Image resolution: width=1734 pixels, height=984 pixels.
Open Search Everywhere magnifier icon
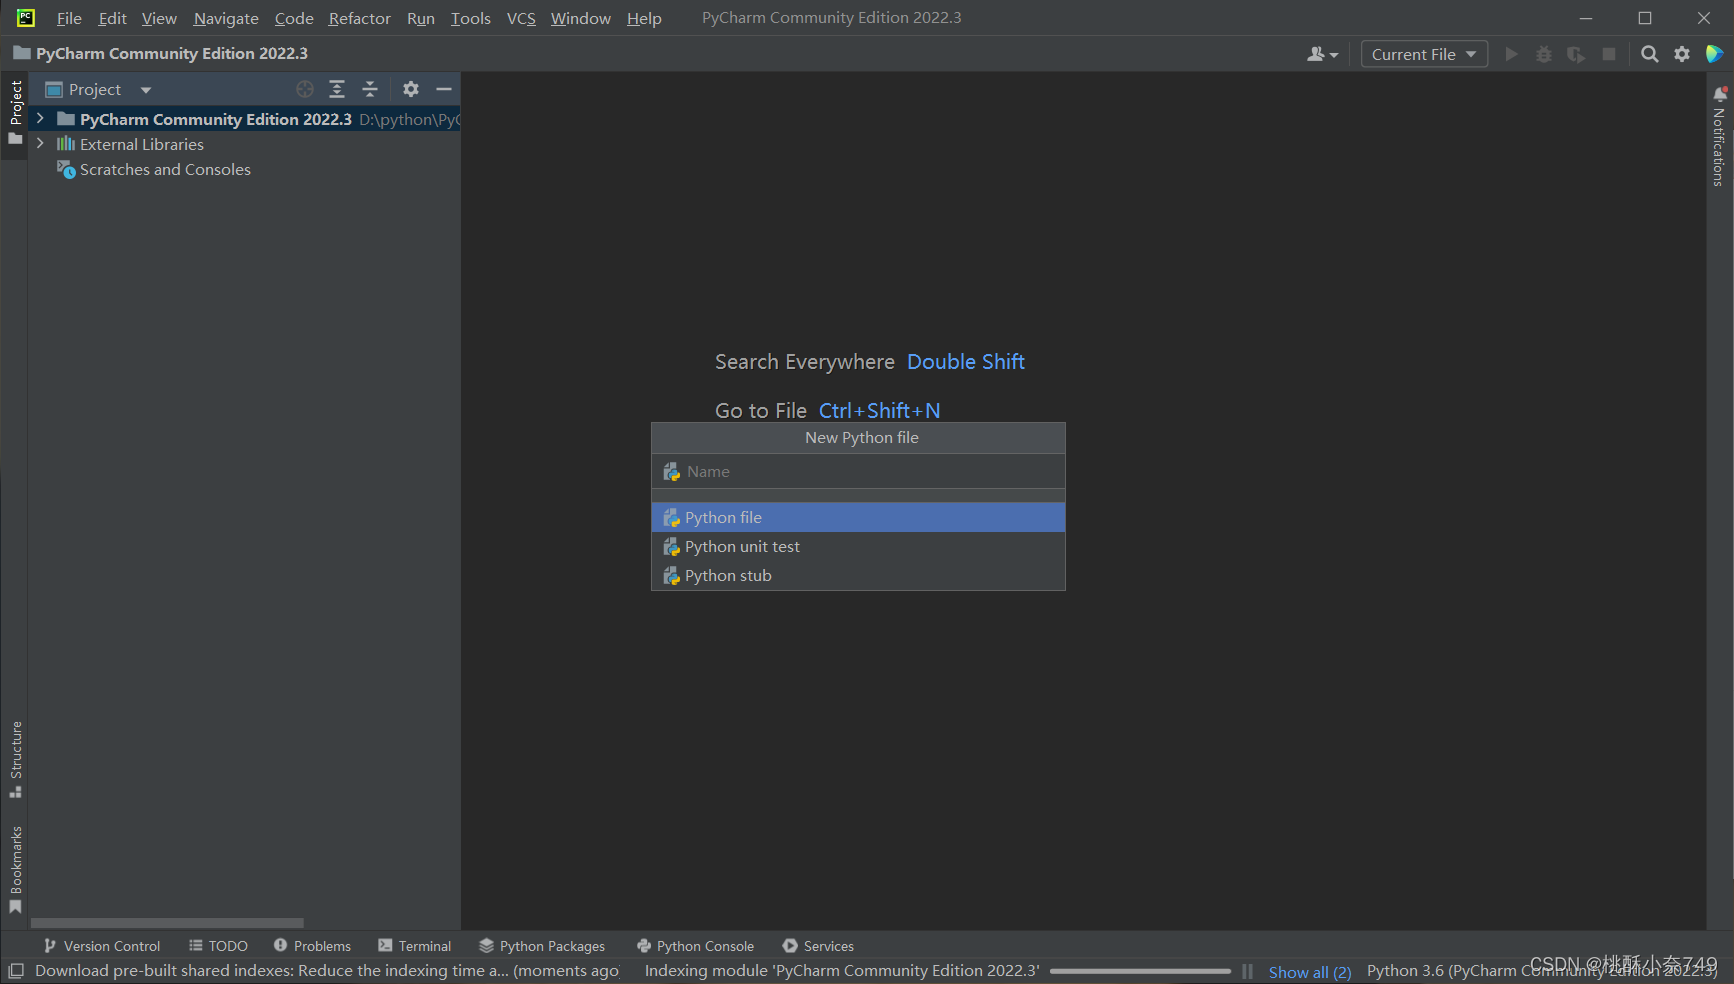point(1650,54)
